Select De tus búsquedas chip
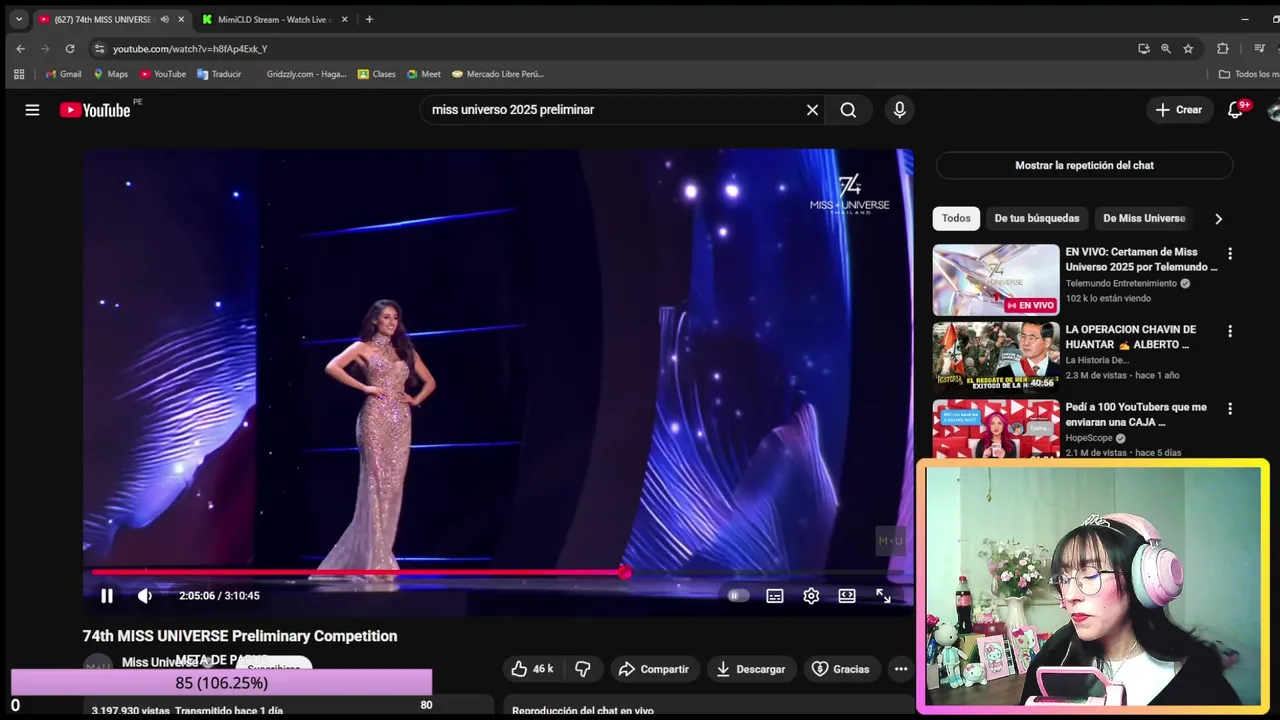This screenshot has width=1280, height=720. (x=1037, y=218)
